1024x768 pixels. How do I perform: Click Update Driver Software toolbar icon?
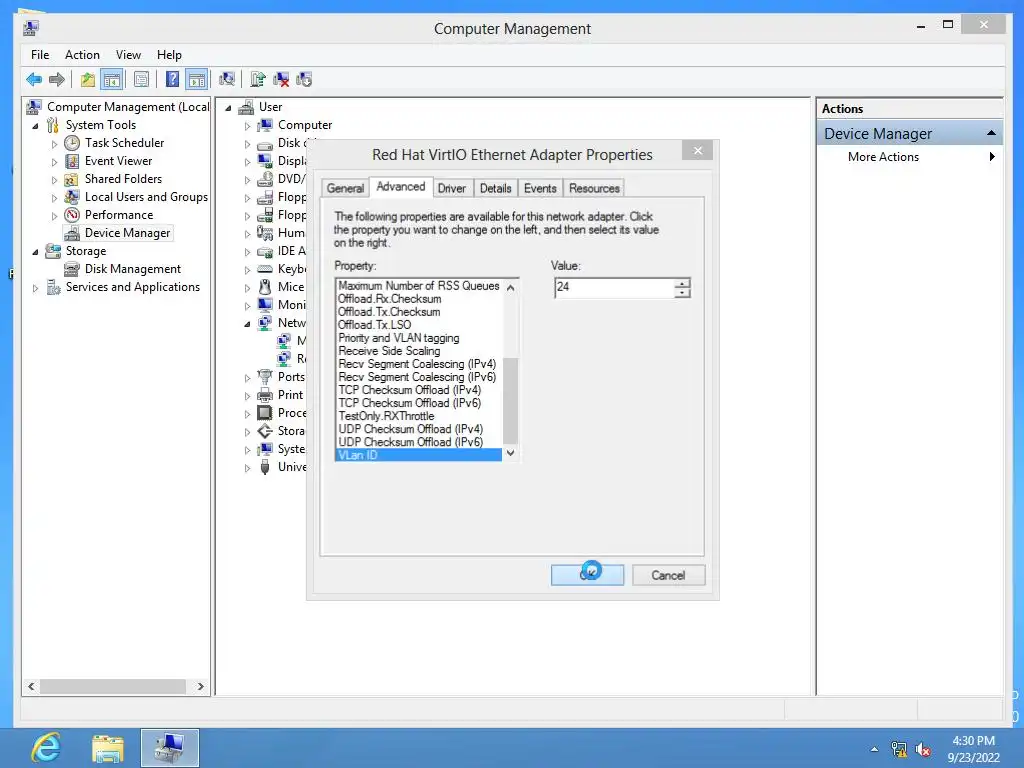pyautogui.click(x=258, y=80)
